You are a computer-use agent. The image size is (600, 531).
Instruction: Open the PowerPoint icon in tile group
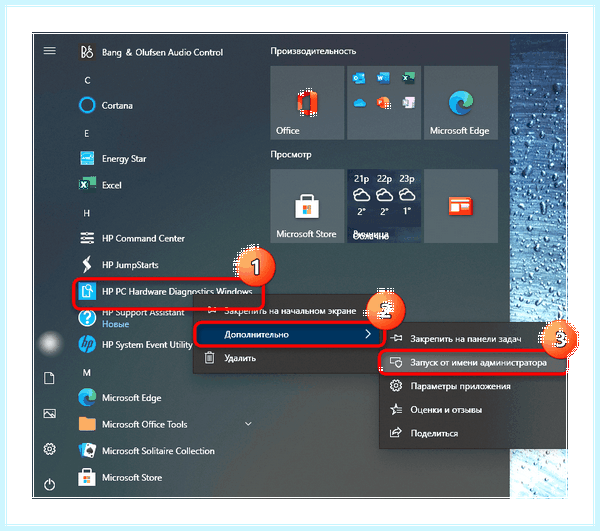click(383, 103)
